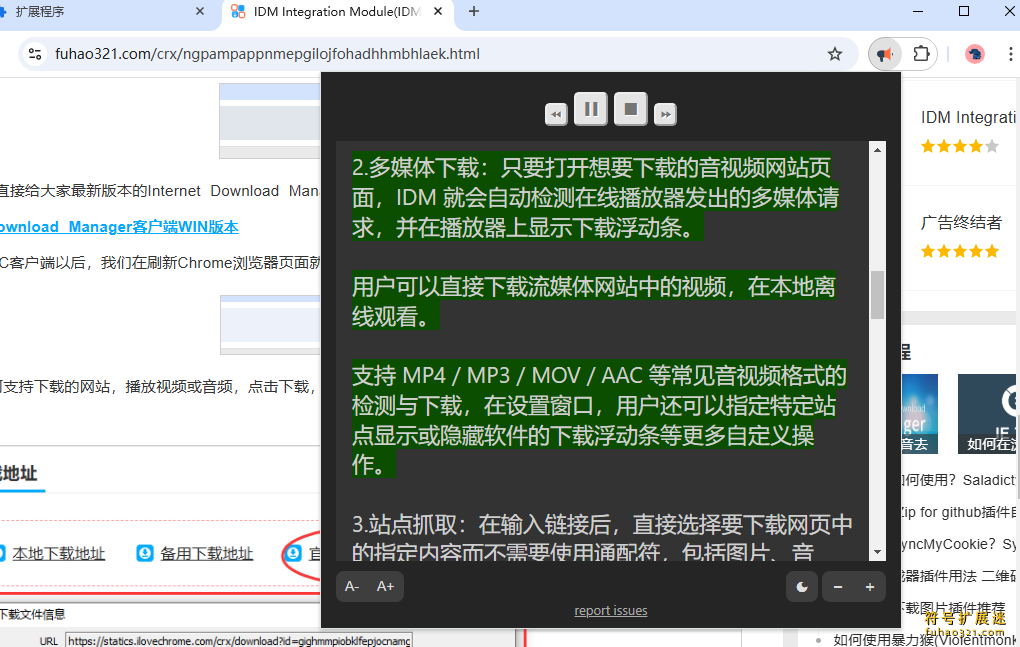Close the 扩展程序 tab
1020x647 pixels.
click(x=200, y=11)
